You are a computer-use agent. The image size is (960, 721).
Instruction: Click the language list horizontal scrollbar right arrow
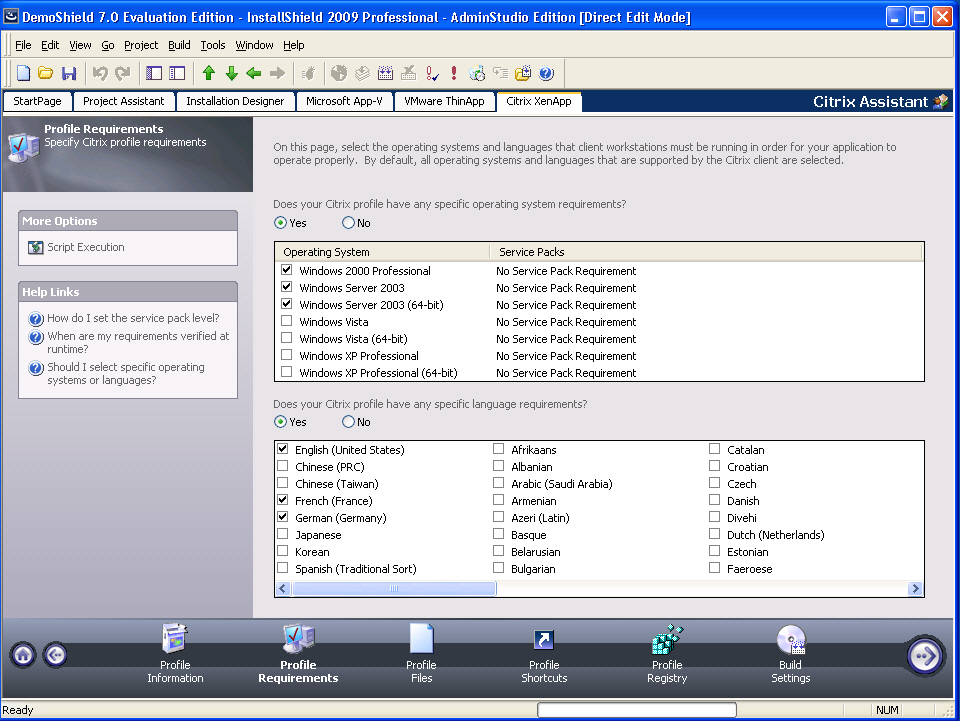point(915,589)
